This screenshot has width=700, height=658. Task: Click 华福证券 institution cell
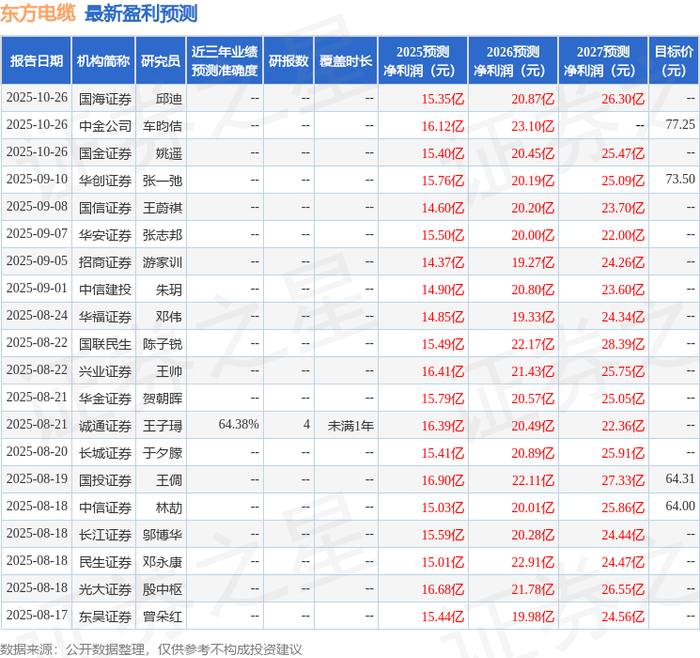[x=105, y=317]
